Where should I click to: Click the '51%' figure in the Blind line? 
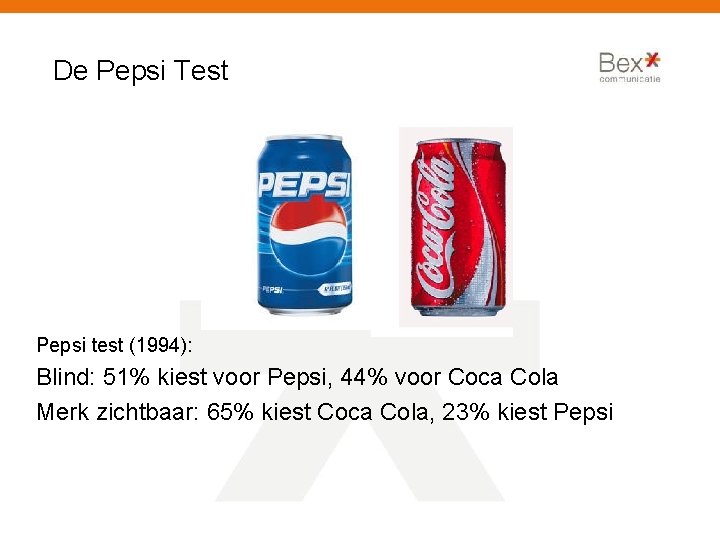(126, 377)
